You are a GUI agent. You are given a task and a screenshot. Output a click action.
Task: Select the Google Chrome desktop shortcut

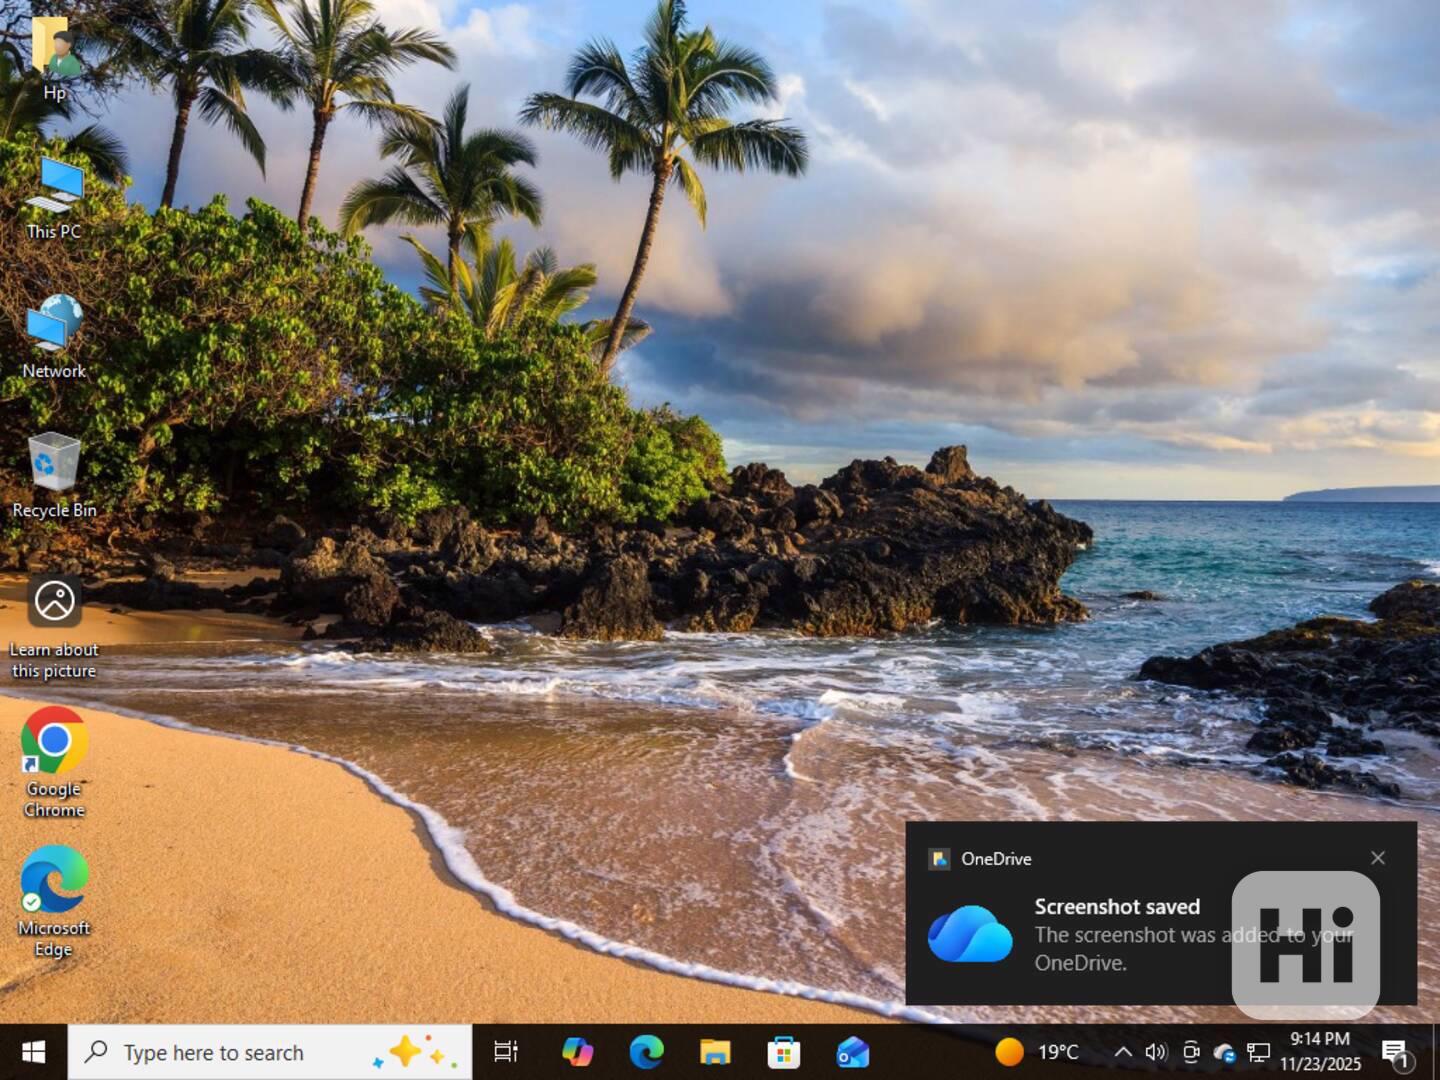pyautogui.click(x=54, y=760)
